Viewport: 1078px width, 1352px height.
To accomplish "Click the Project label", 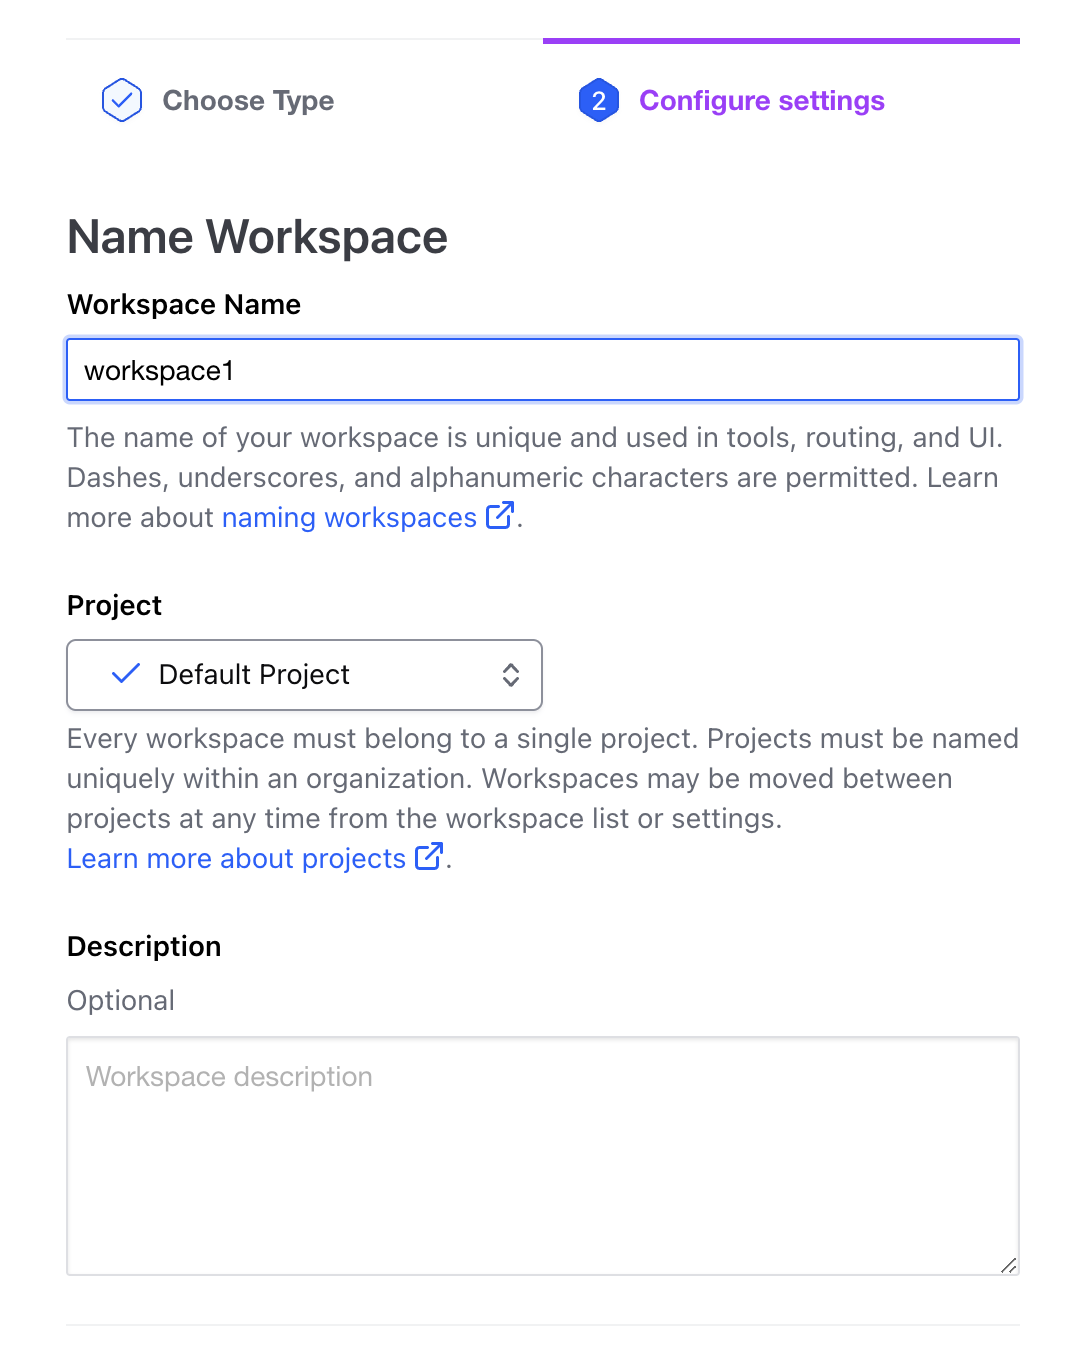I will pyautogui.click(x=114, y=606).
